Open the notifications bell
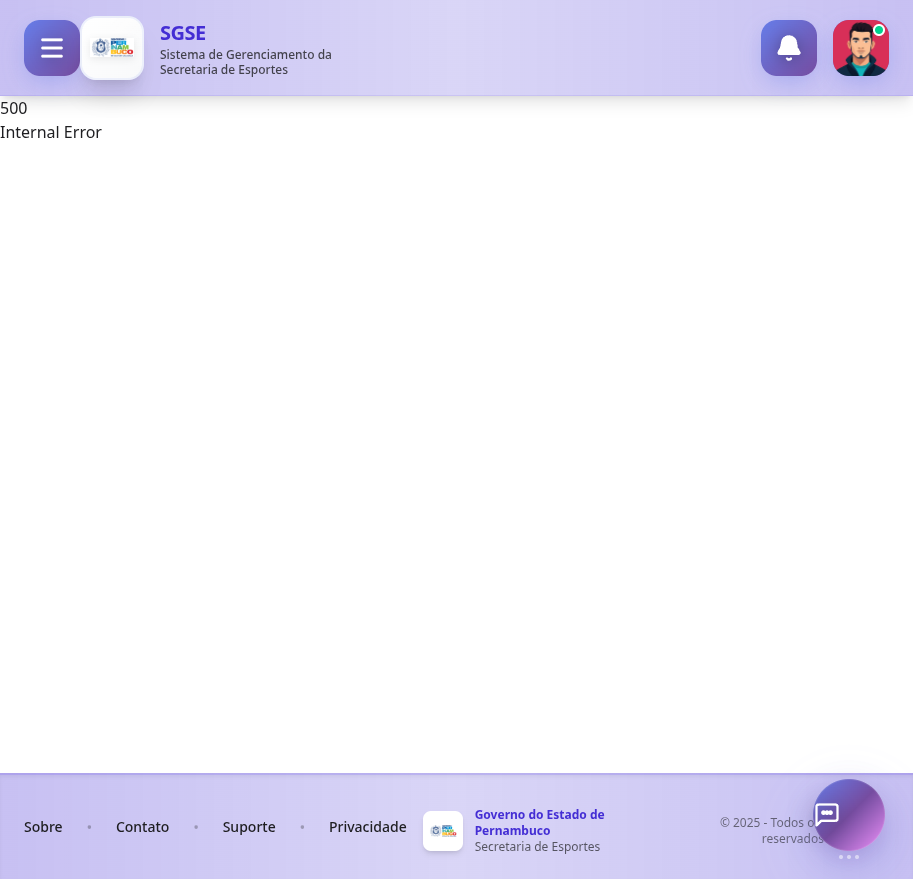 [x=788, y=48]
